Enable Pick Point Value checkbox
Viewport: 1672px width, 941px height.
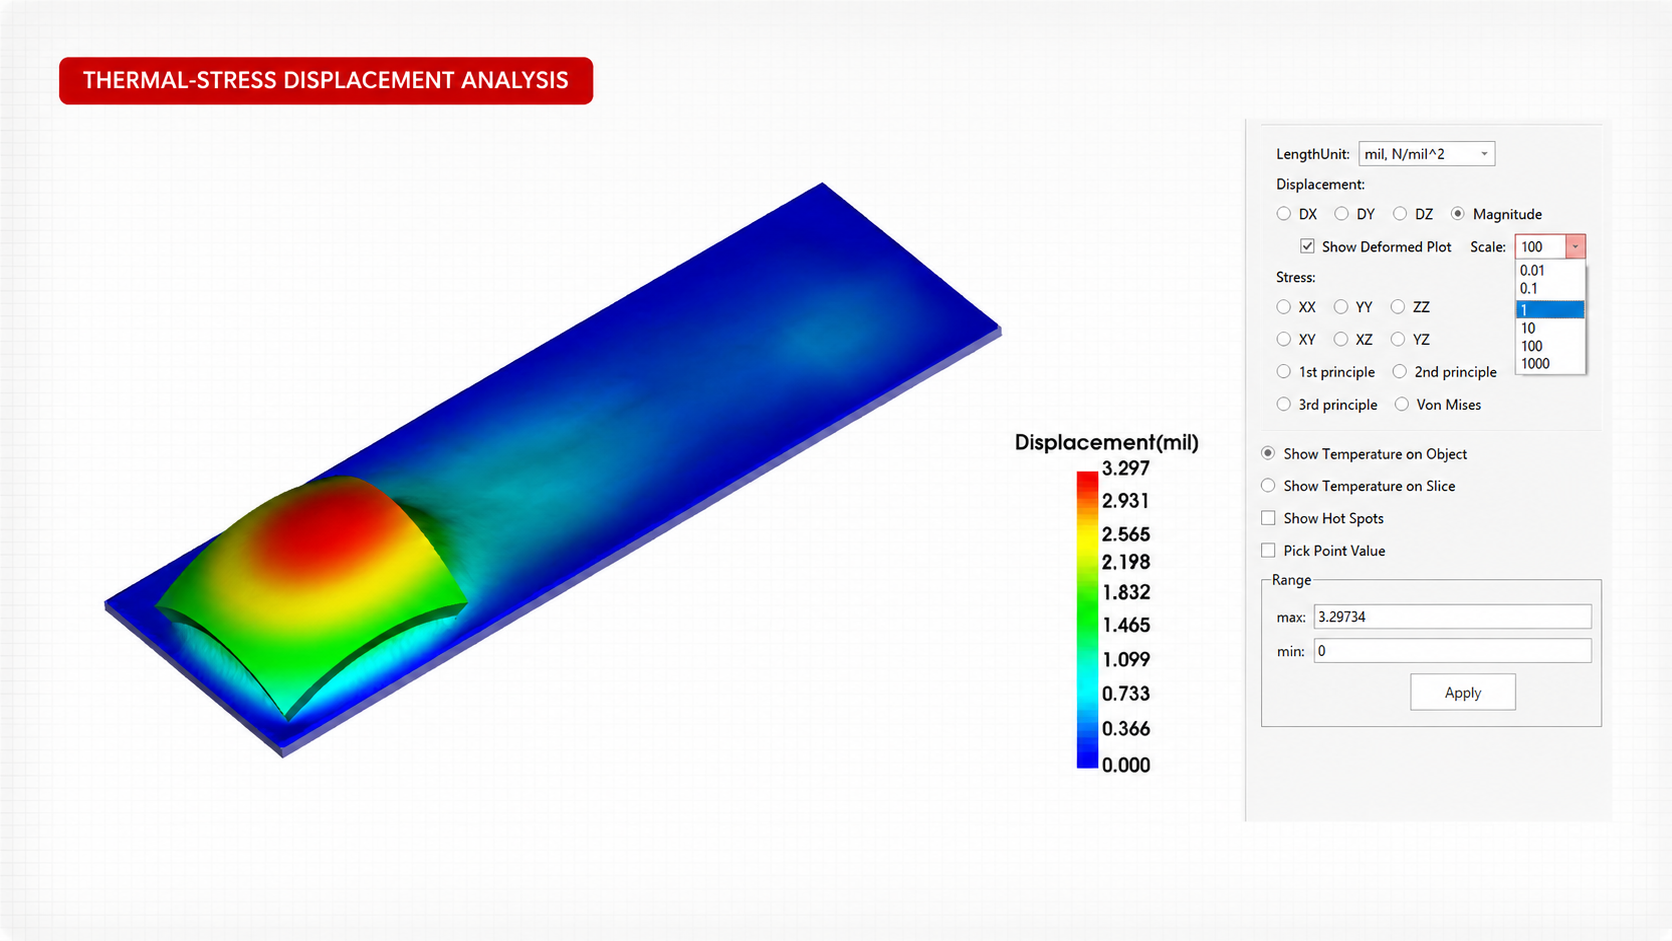[x=1268, y=550]
